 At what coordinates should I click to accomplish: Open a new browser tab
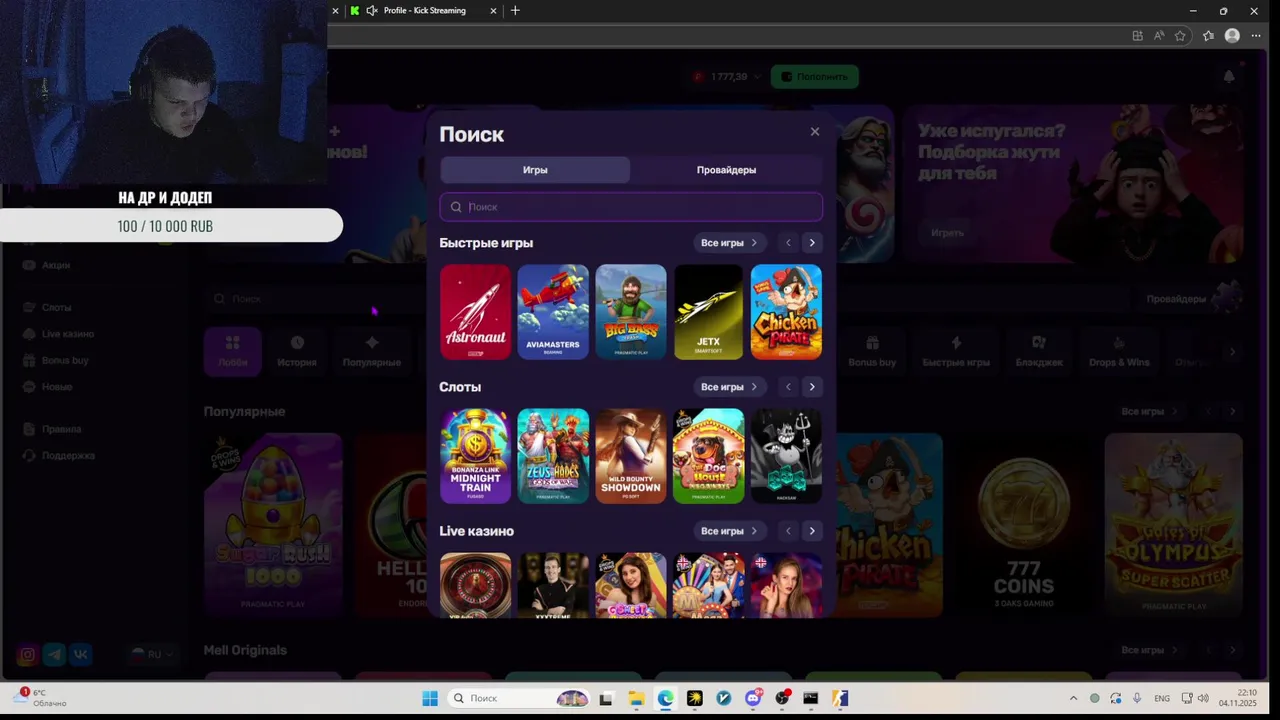[515, 11]
